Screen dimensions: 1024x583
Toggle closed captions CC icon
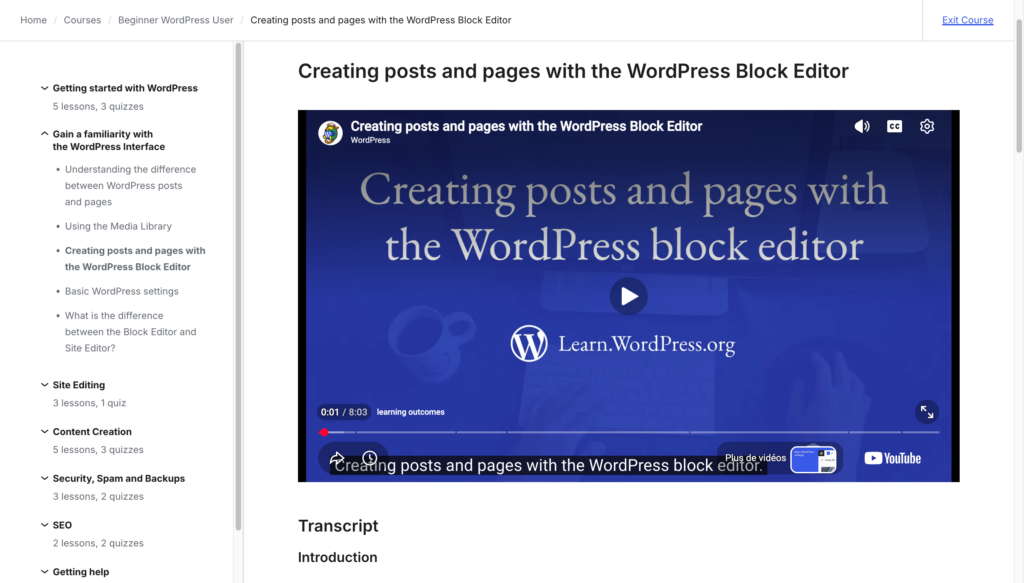(x=894, y=126)
